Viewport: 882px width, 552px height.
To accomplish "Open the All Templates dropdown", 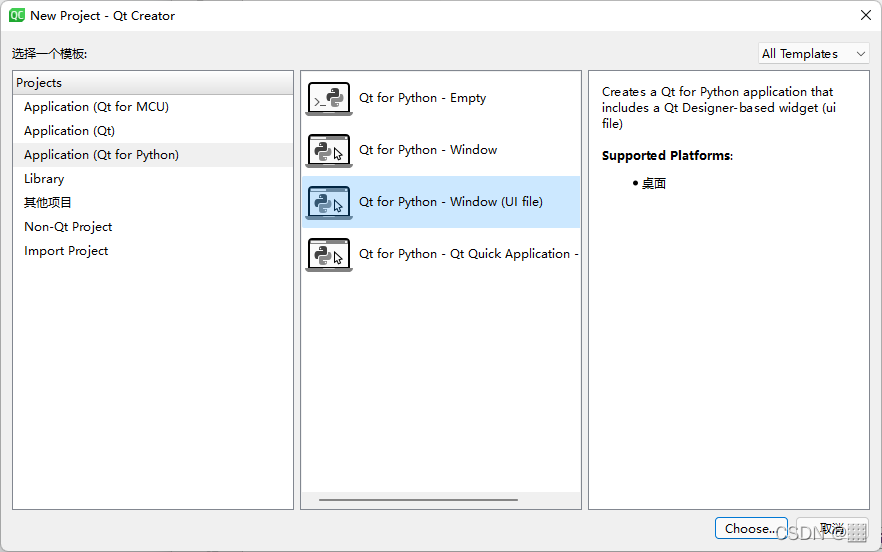I will tap(813, 53).
